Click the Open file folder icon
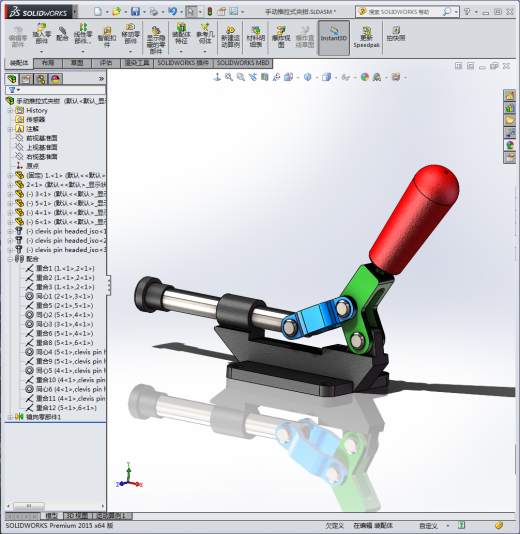The image size is (520, 534). pyautogui.click(x=116, y=12)
